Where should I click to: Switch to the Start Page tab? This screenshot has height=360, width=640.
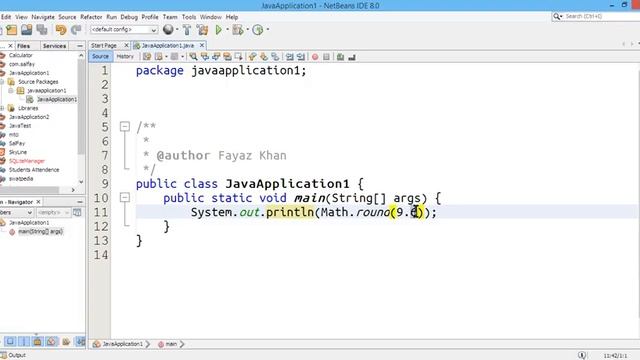(x=104, y=45)
